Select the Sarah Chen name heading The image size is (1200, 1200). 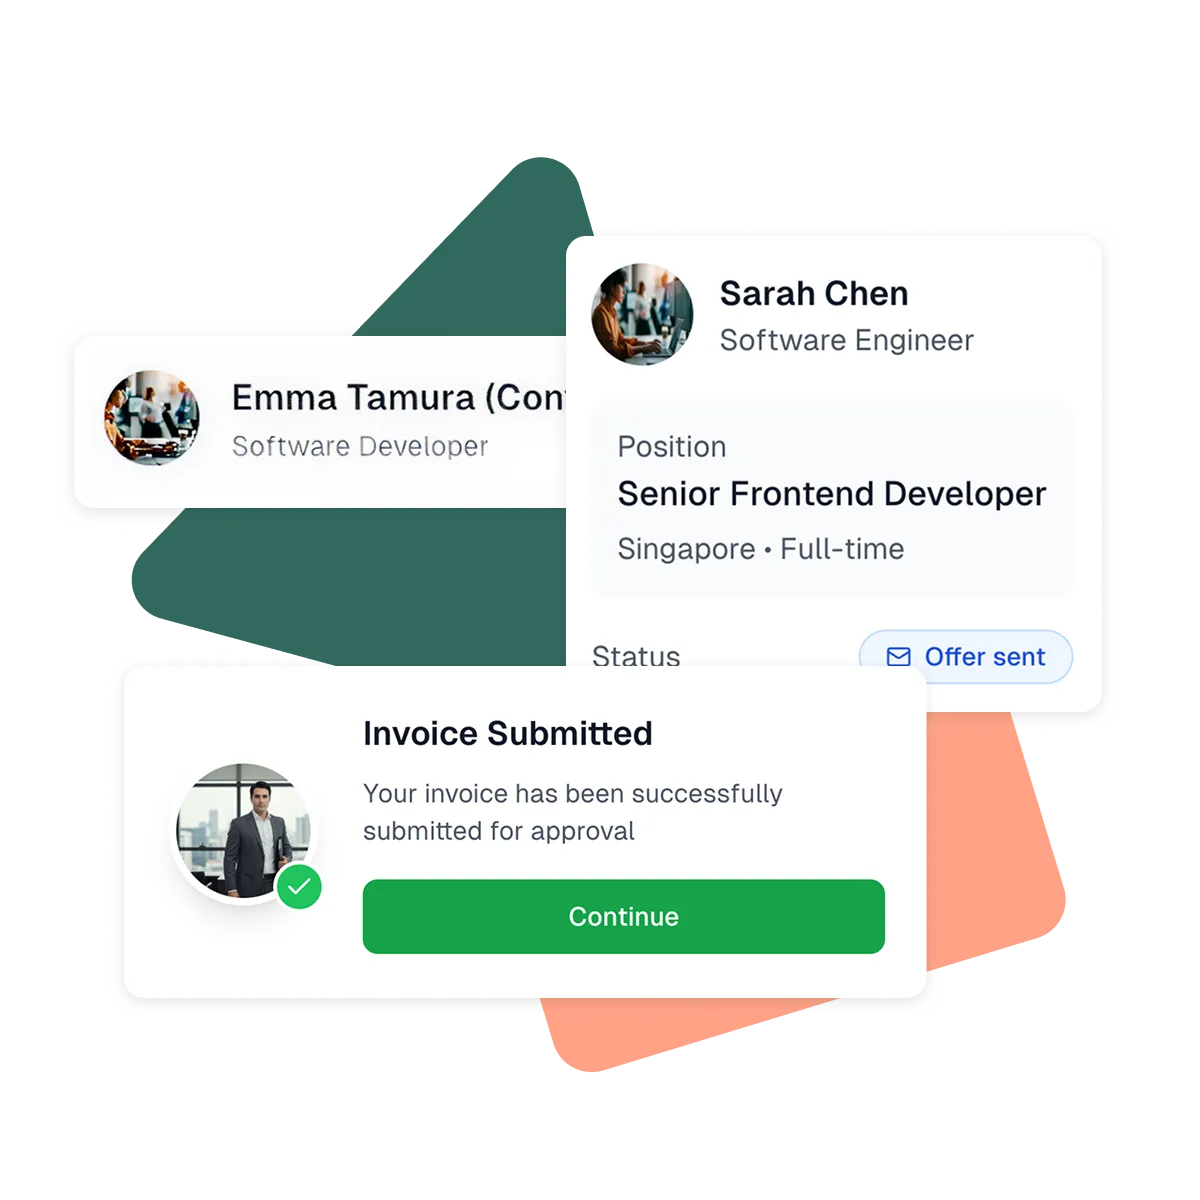pyautogui.click(x=814, y=293)
